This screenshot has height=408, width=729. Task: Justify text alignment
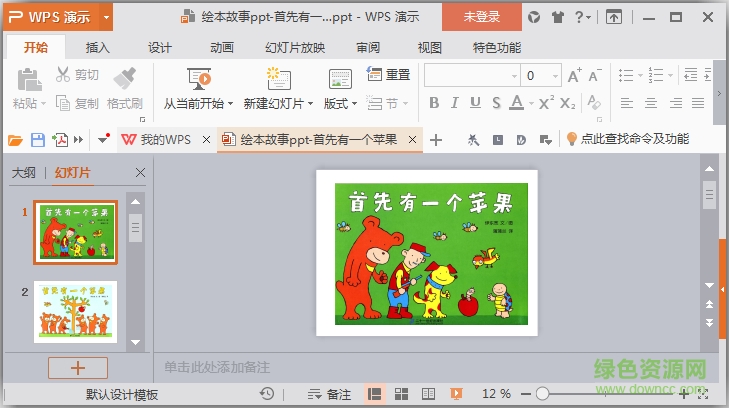pyautogui.click(x=698, y=103)
